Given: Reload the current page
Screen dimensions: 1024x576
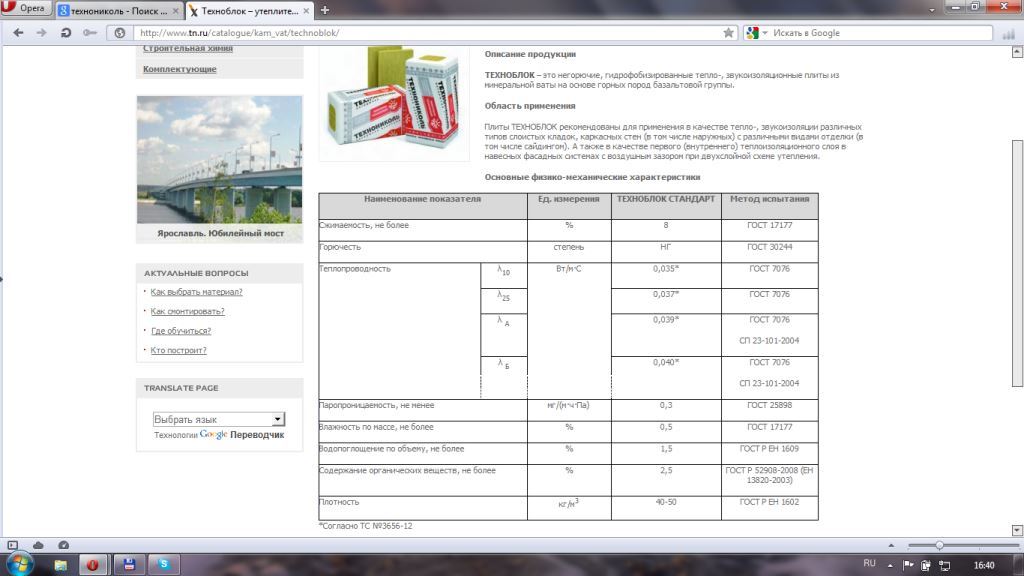Looking at the screenshot, I should pos(66,32).
